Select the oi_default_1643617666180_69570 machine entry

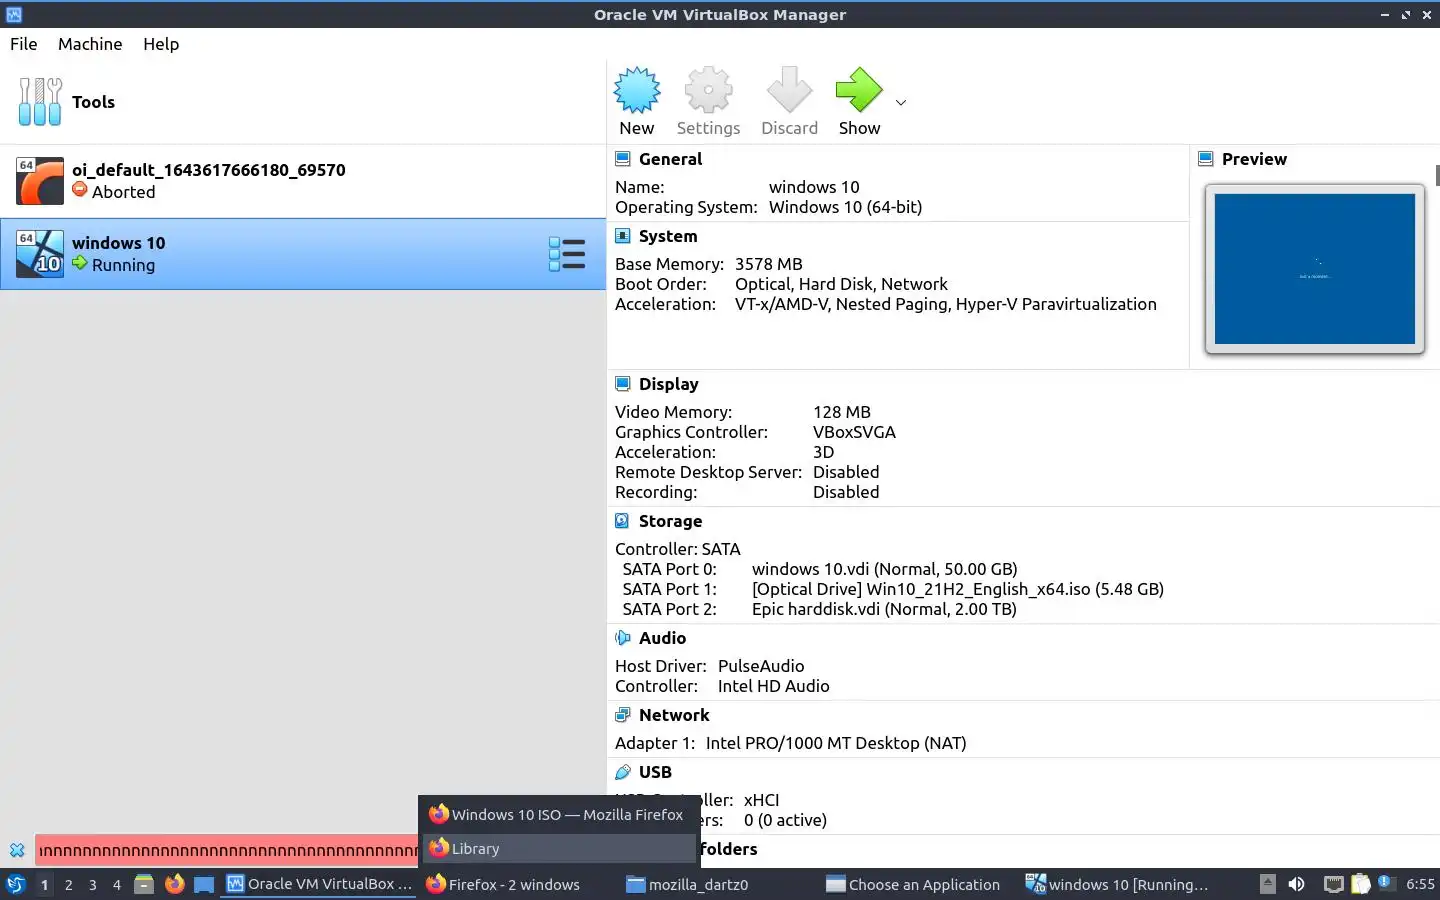(x=303, y=181)
